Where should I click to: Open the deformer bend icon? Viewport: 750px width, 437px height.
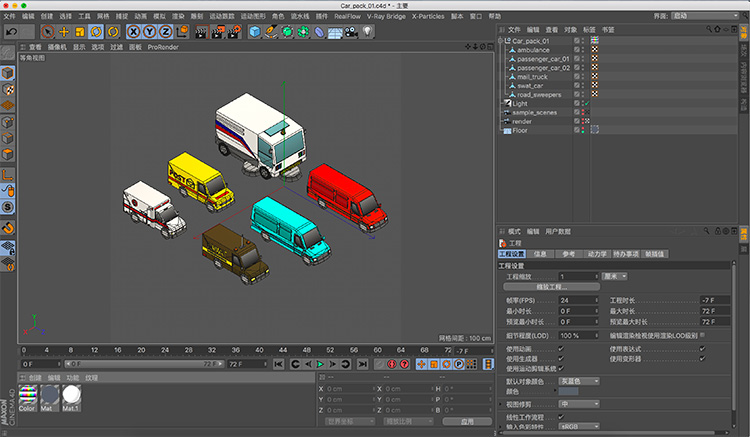click(319, 32)
